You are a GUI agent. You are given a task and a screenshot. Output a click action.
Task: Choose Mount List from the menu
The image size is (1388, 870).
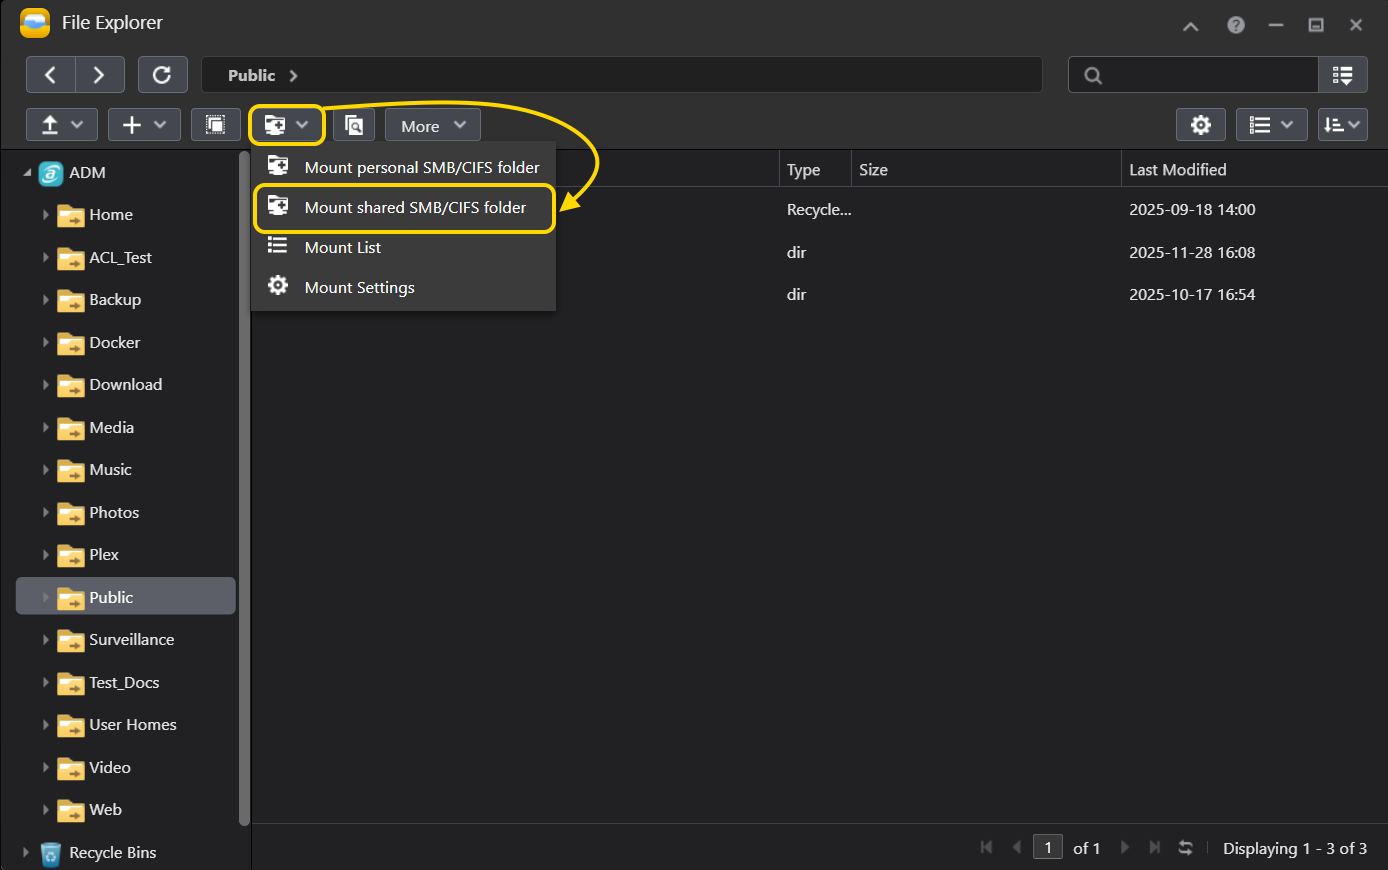click(x=342, y=248)
